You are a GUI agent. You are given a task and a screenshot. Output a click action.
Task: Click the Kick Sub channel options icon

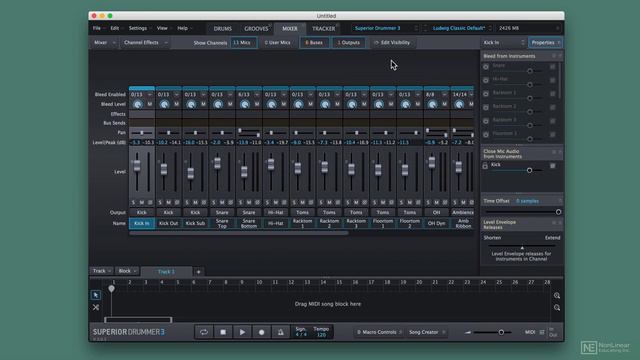pyautogui.click(x=204, y=202)
